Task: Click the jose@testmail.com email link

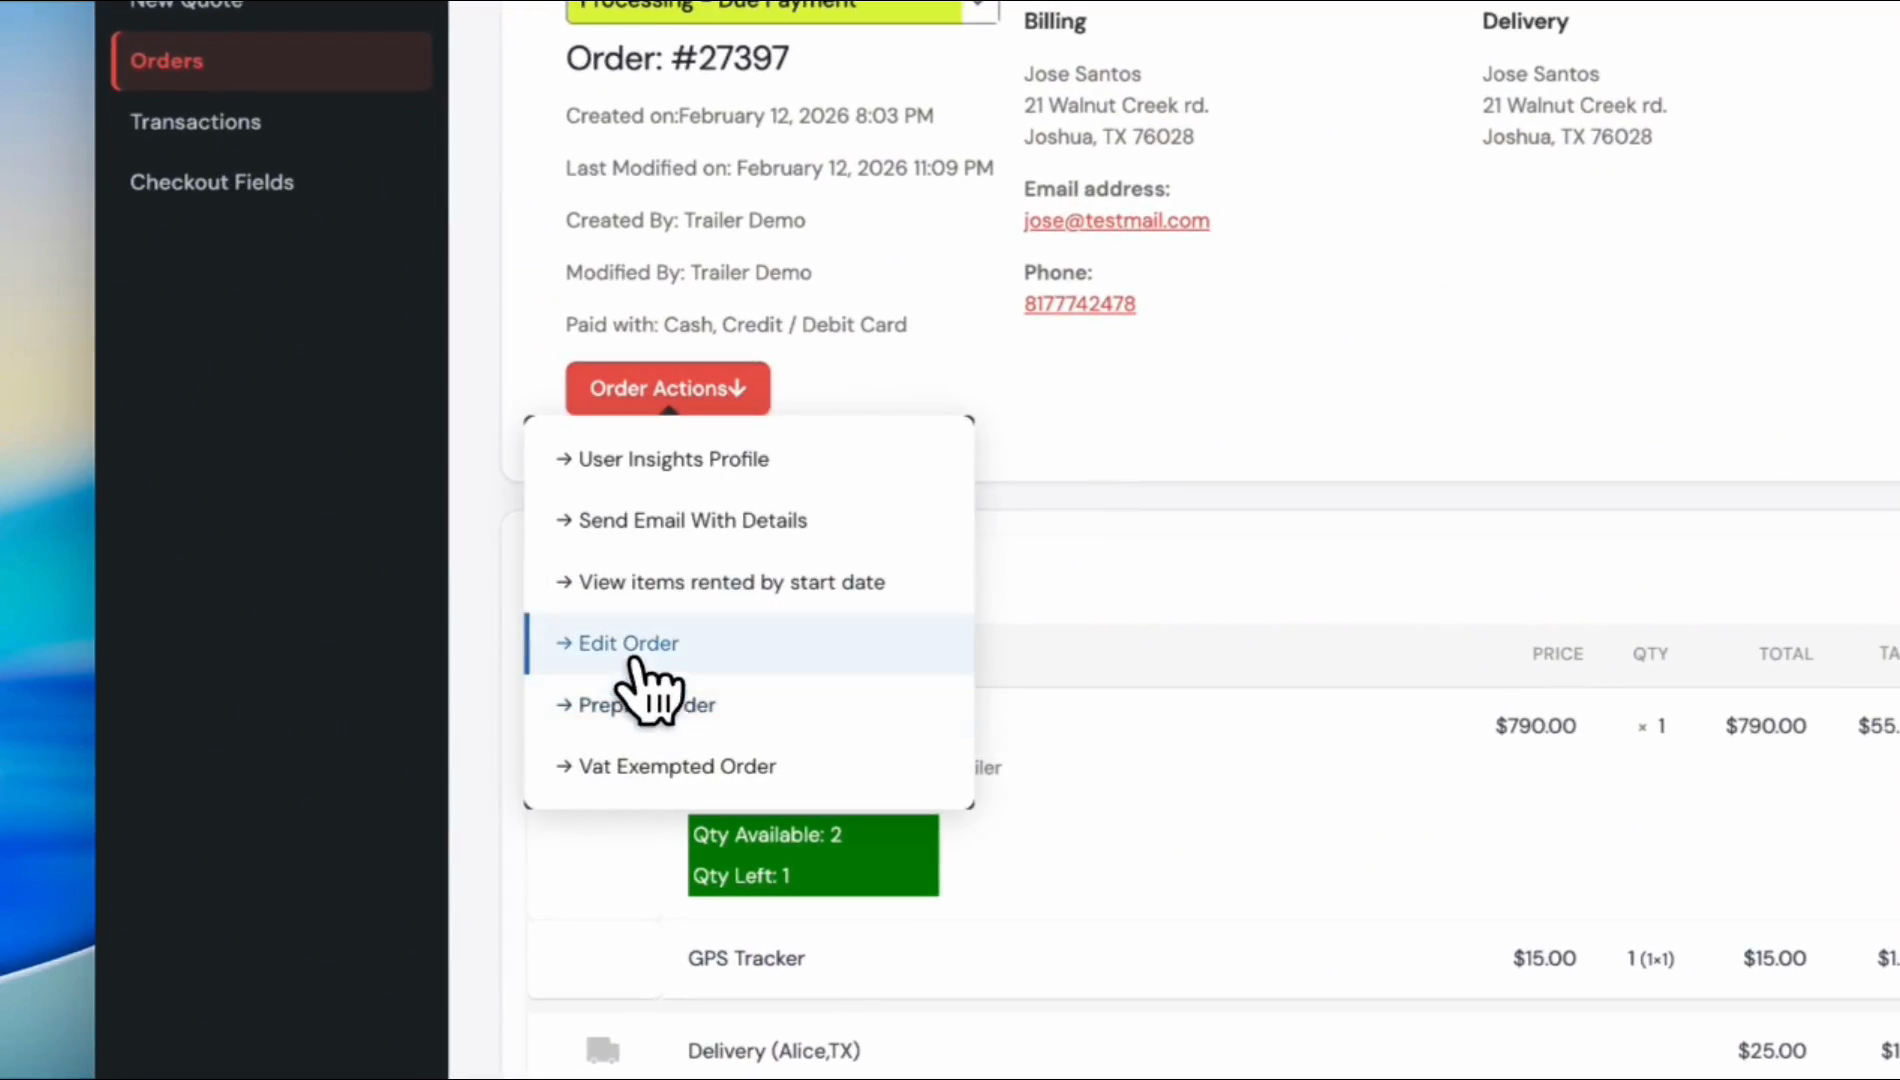Action: point(1116,221)
